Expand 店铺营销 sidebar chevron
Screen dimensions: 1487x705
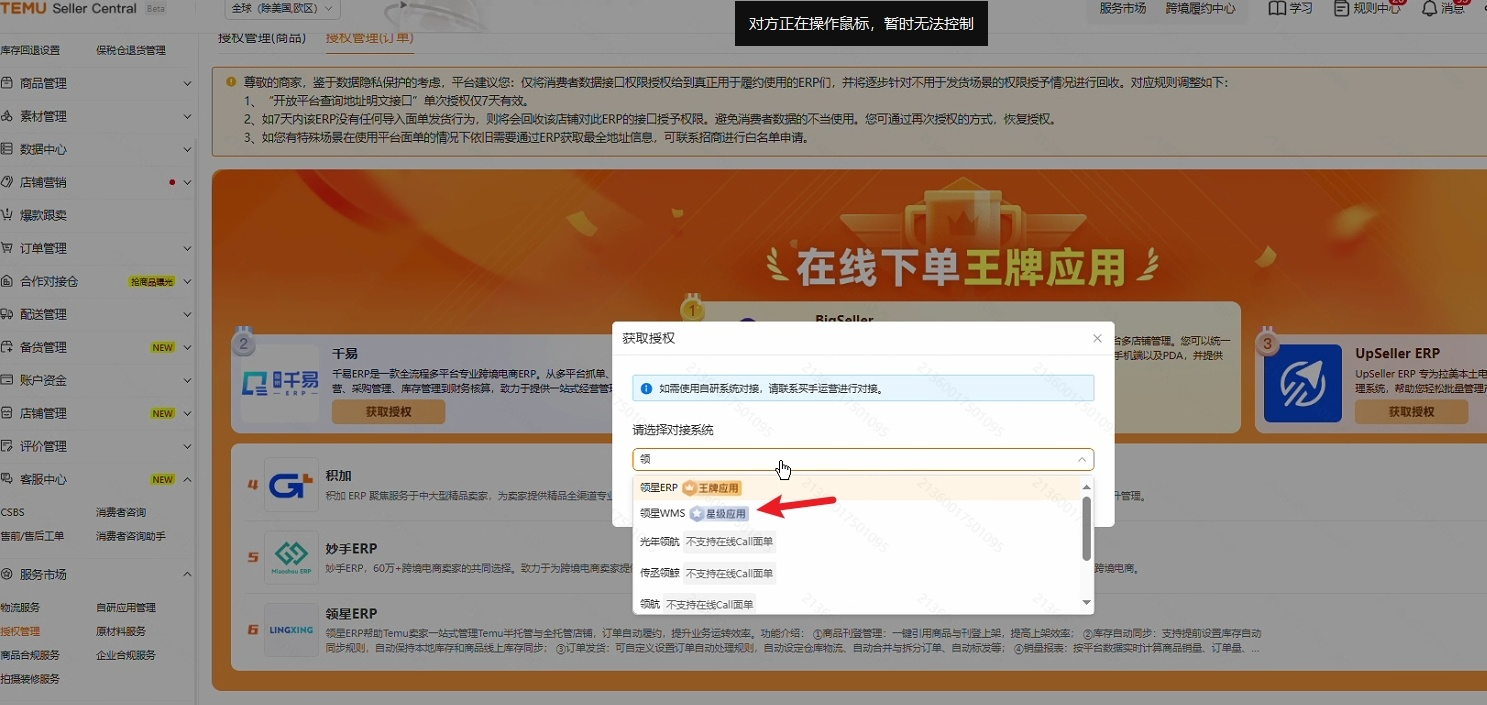tap(187, 182)
